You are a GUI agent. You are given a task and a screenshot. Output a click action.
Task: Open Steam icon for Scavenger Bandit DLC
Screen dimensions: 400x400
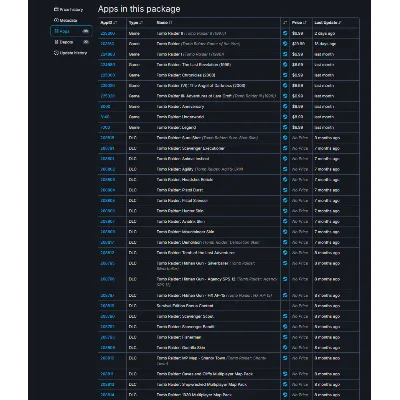pos(285,327)
